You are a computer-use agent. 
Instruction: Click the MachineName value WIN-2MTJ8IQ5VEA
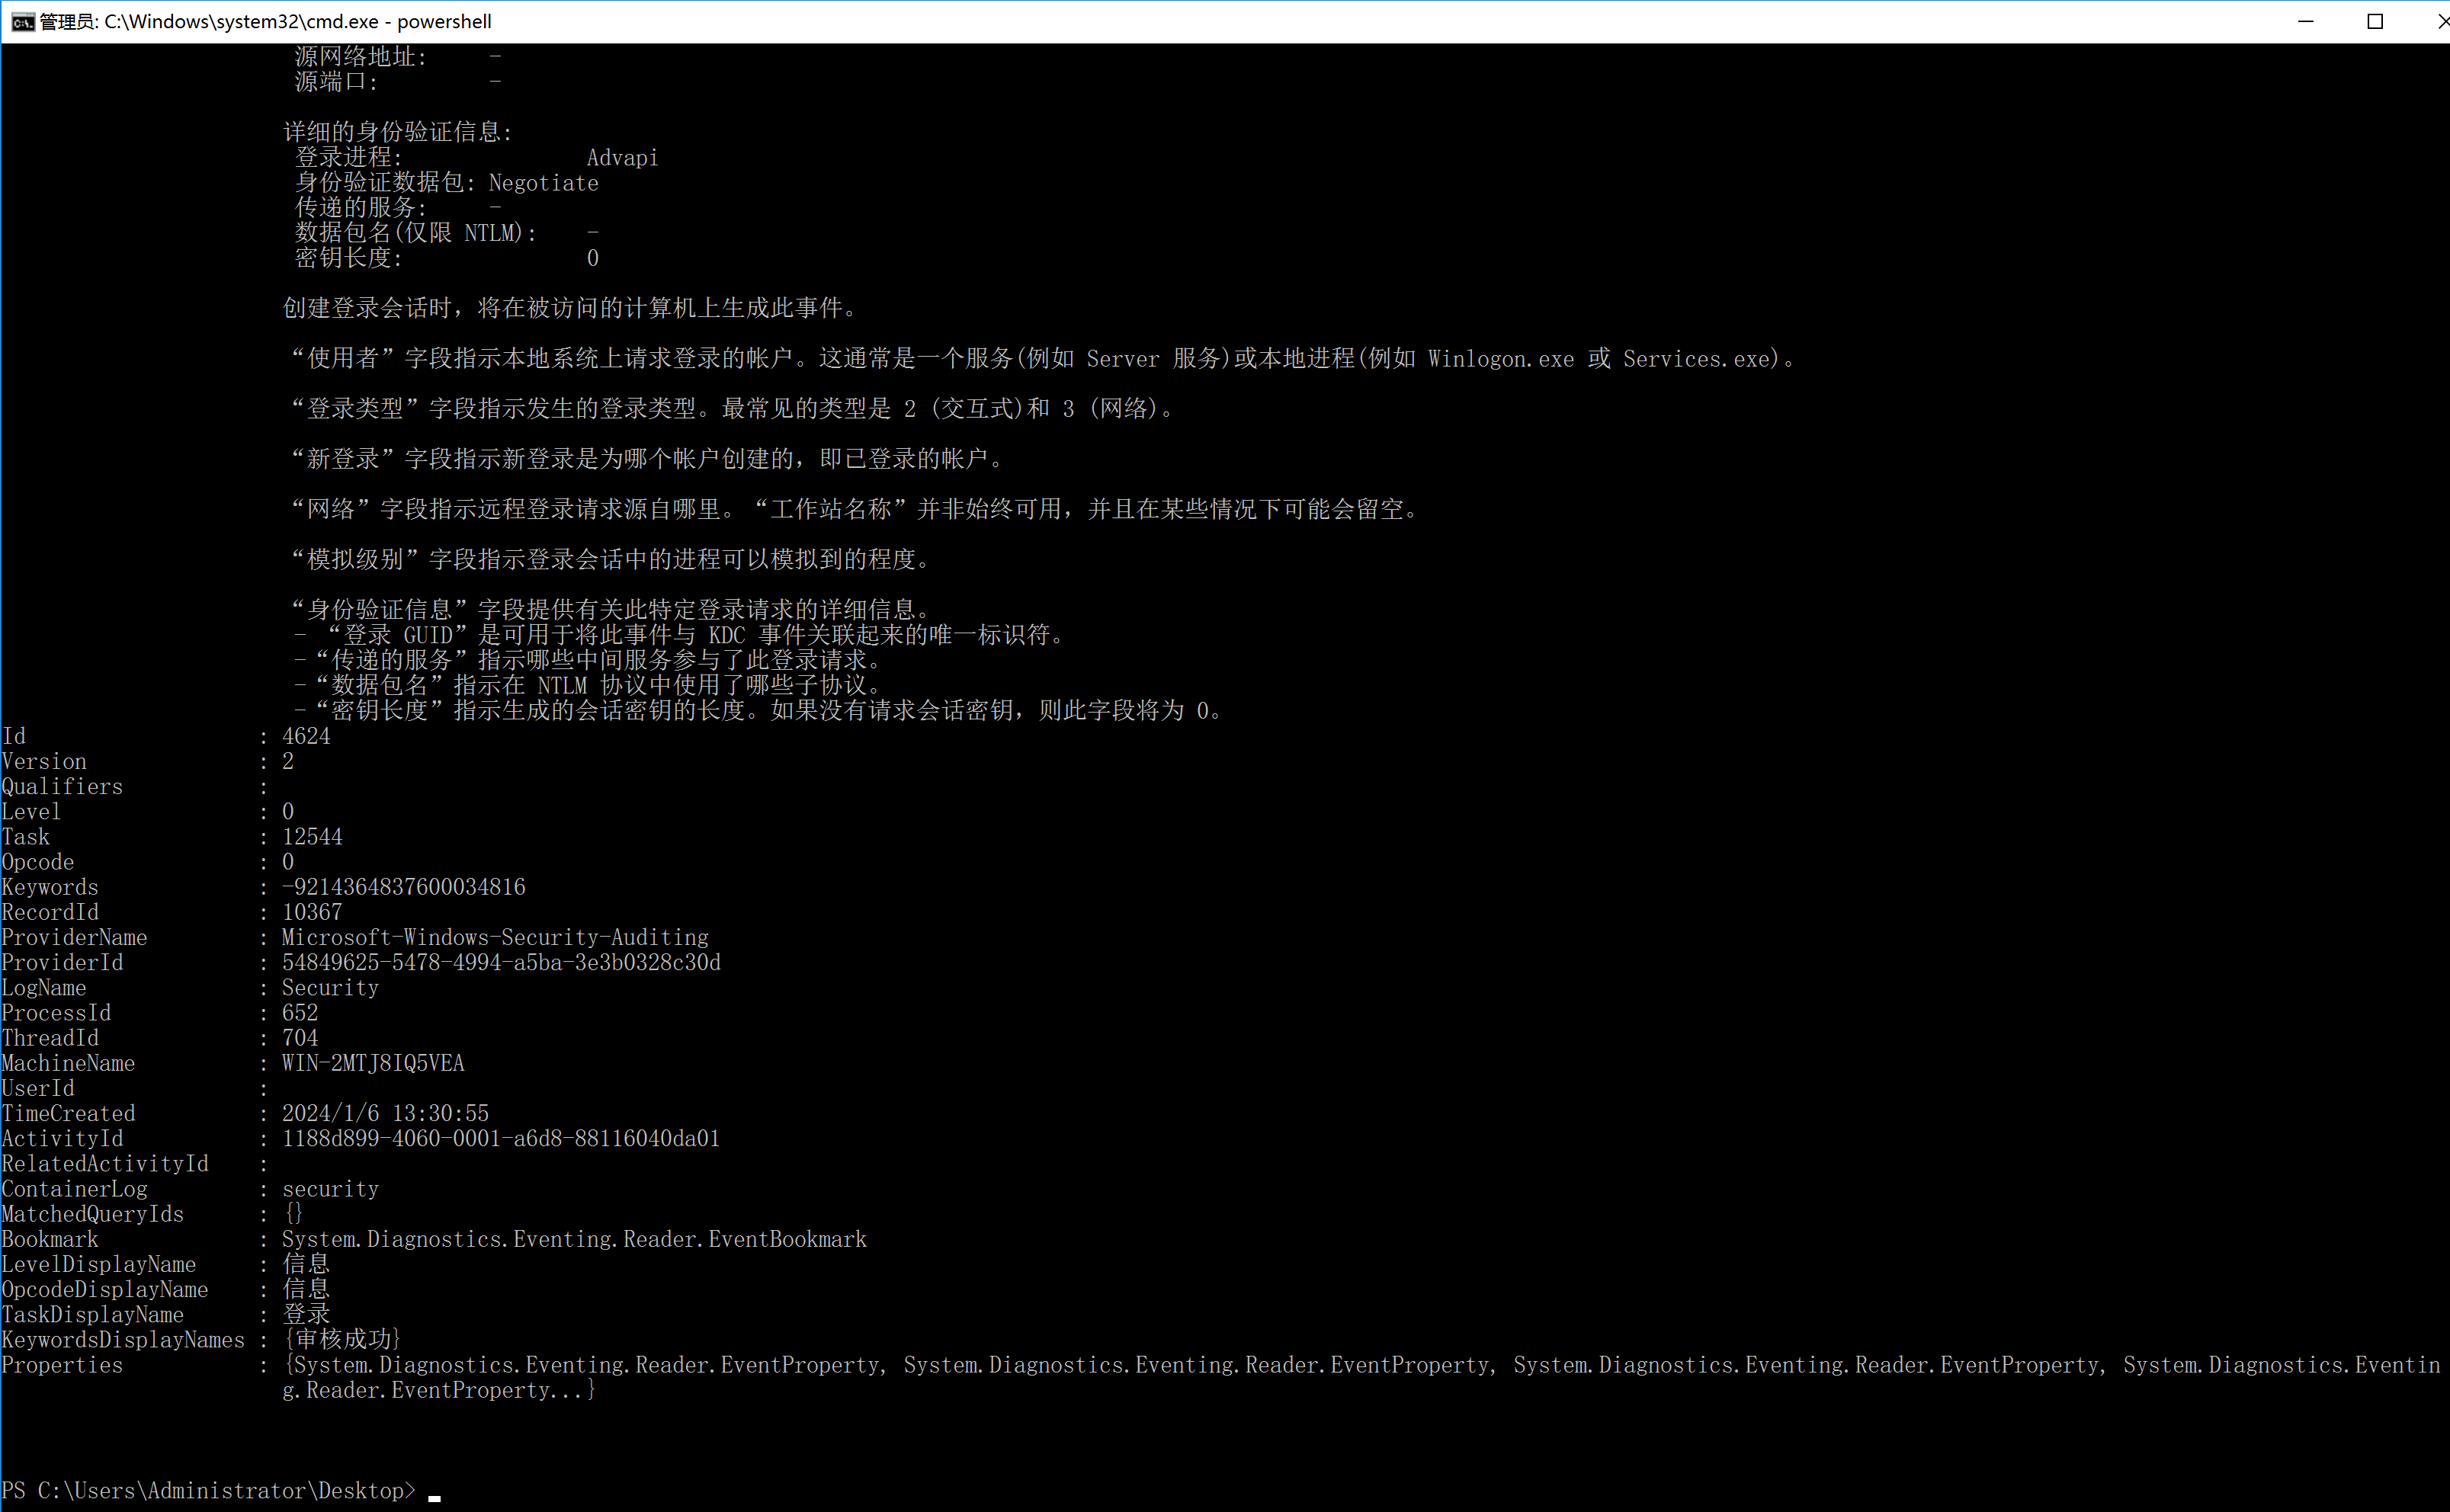pos(373,1063)
